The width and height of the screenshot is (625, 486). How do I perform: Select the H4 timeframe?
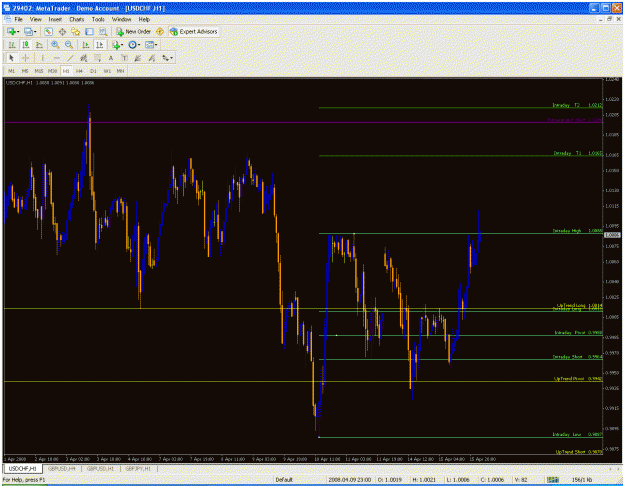coord(79,71)
